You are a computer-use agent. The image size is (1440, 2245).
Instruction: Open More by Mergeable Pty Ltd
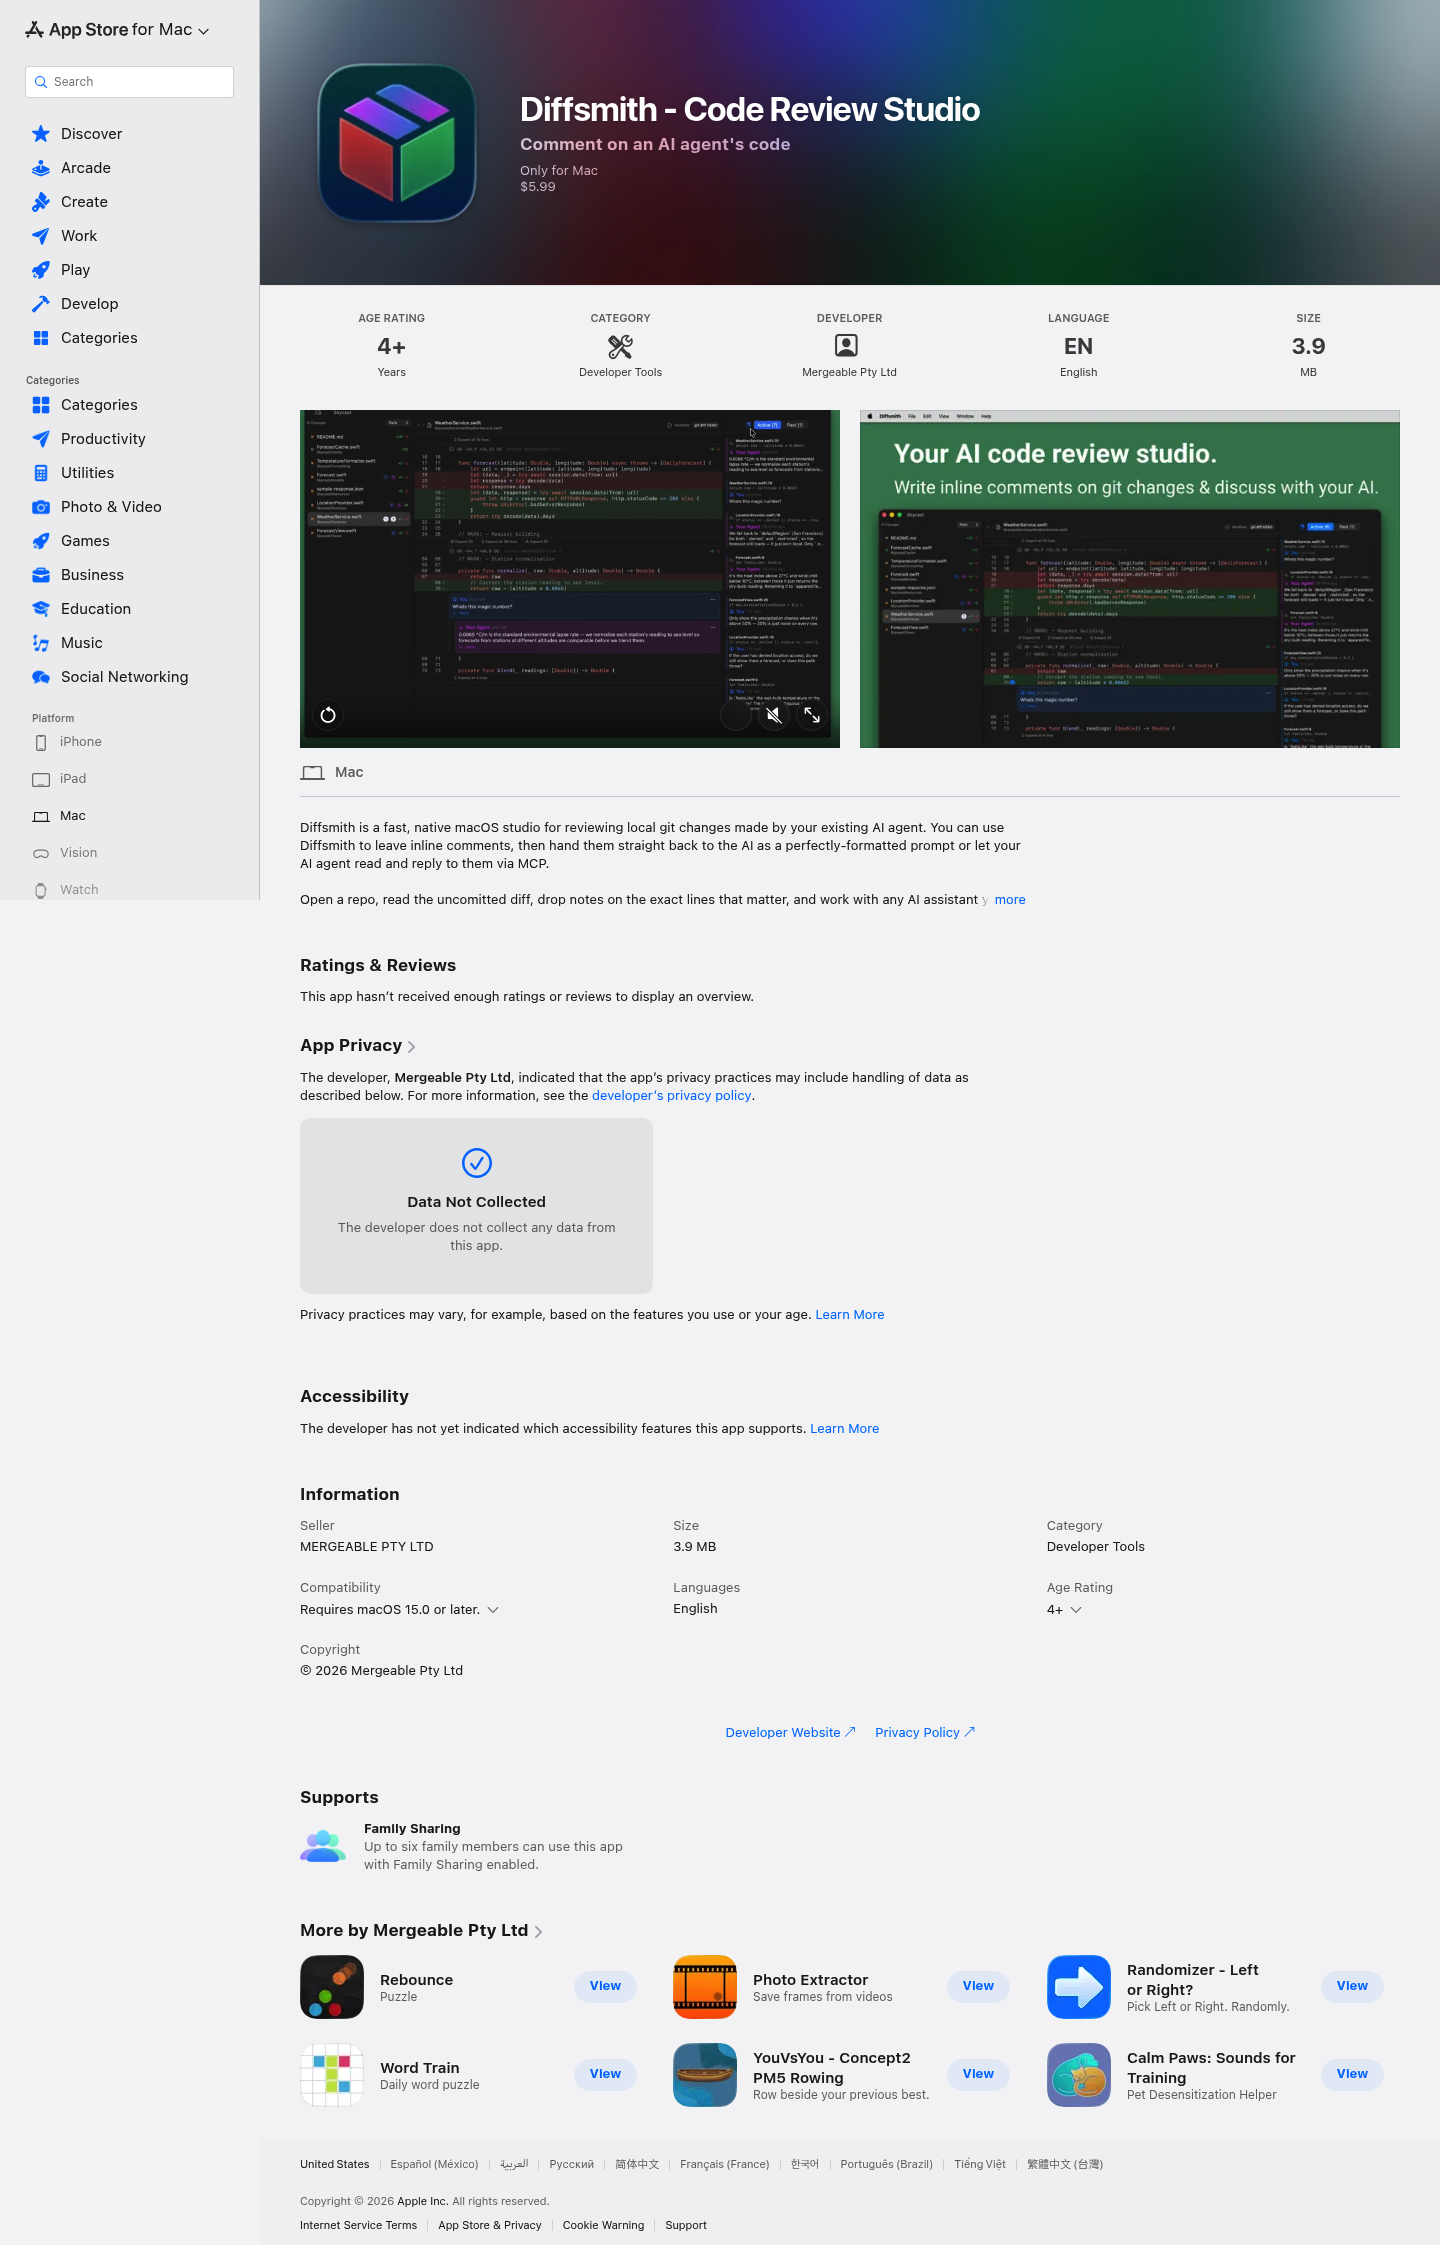[x=421, y=1930]
